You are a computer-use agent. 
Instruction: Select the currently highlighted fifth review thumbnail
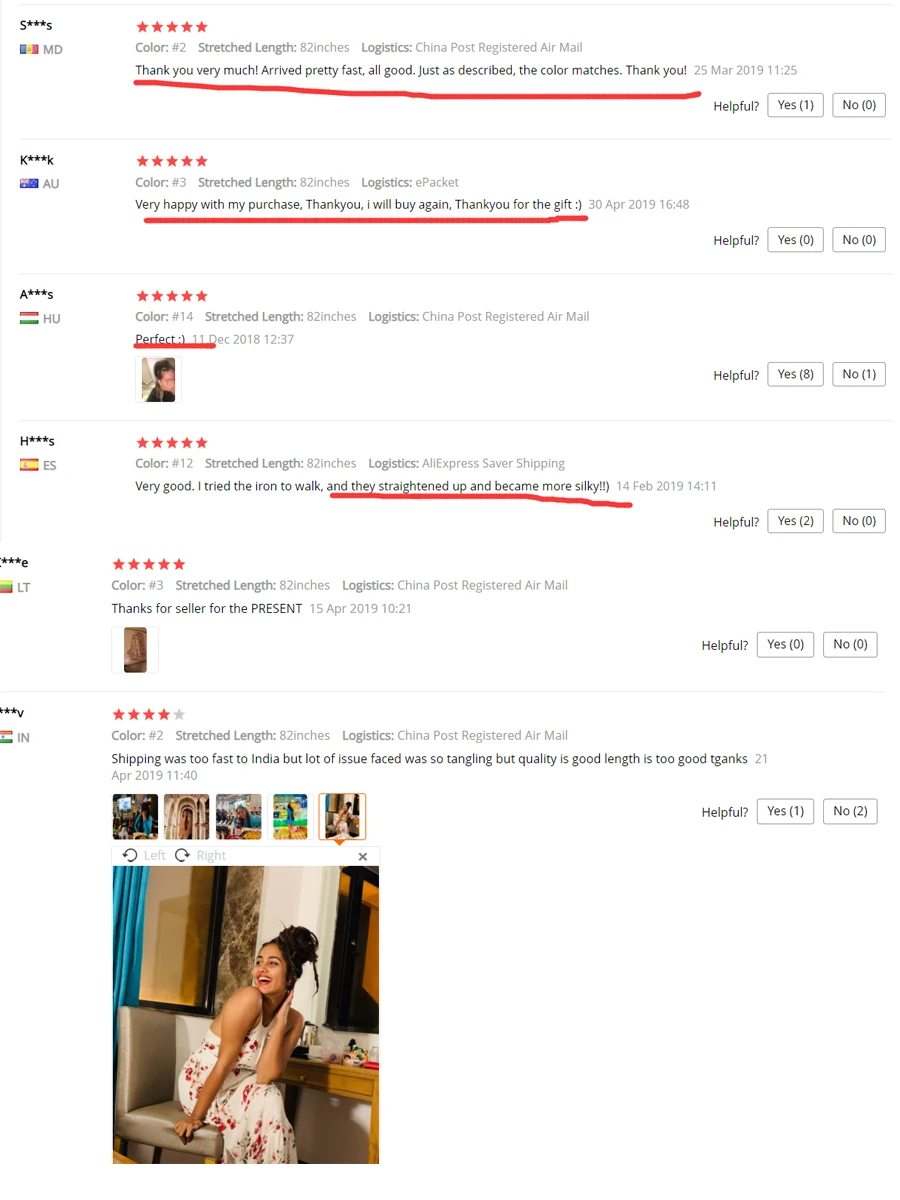(342, 817)
